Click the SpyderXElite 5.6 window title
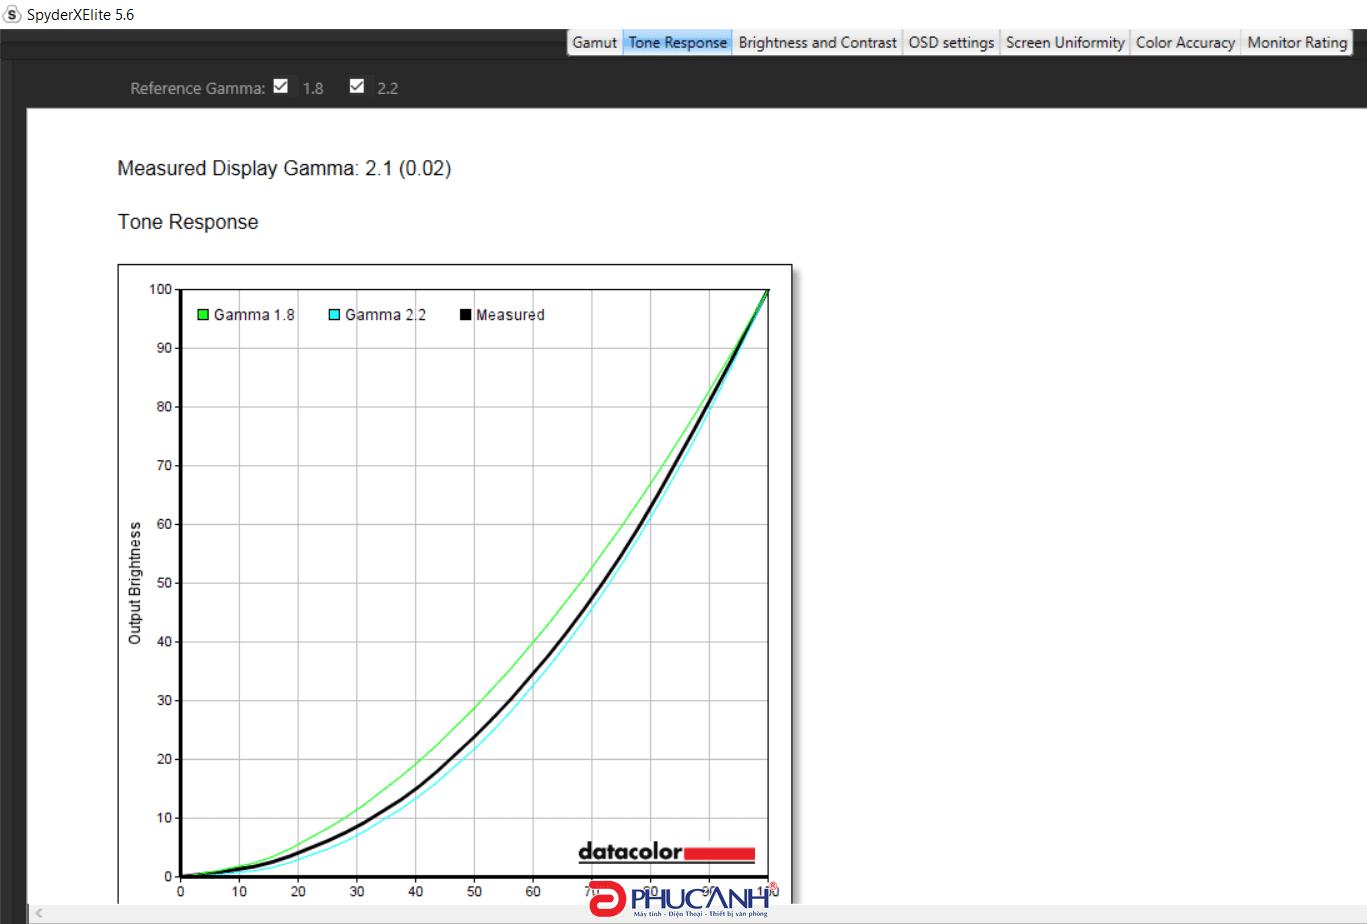Screen dimensions: 1367x924 [x=80, y=15]
